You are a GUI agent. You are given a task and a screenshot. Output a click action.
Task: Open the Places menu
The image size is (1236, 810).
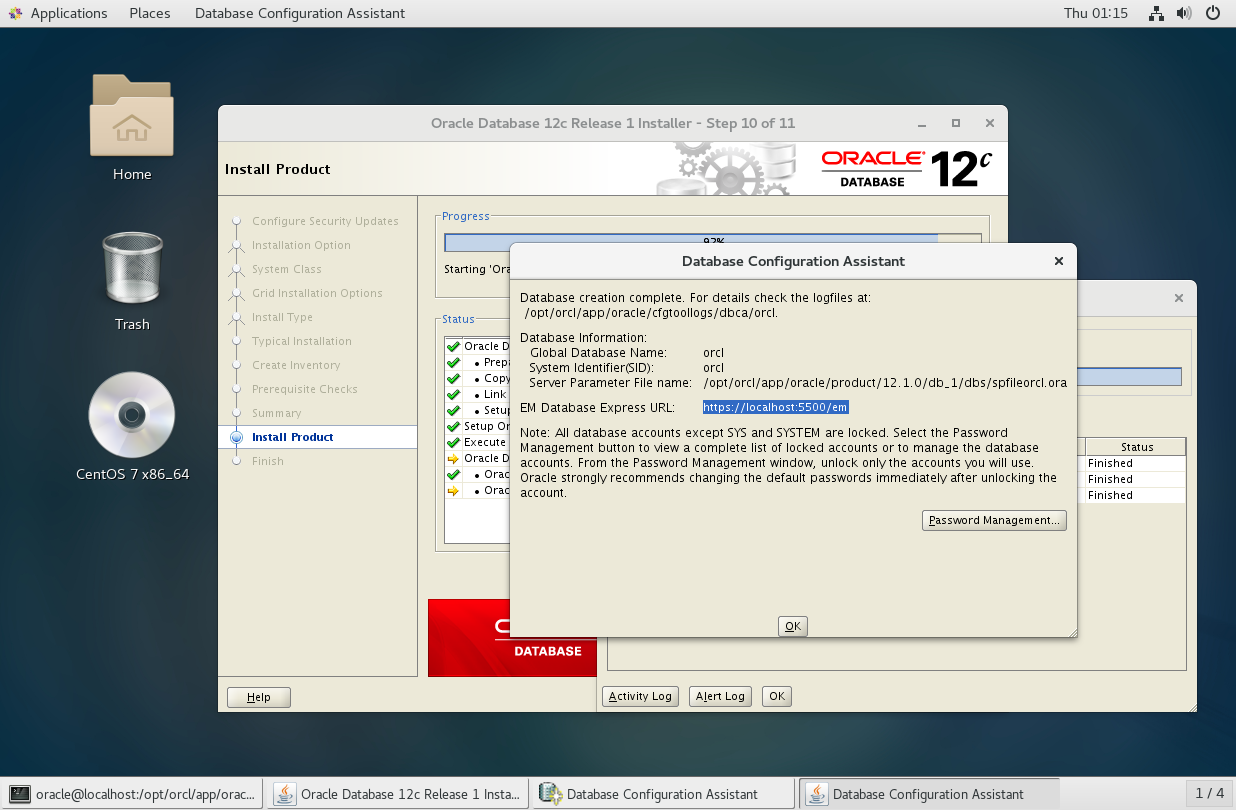150,13
